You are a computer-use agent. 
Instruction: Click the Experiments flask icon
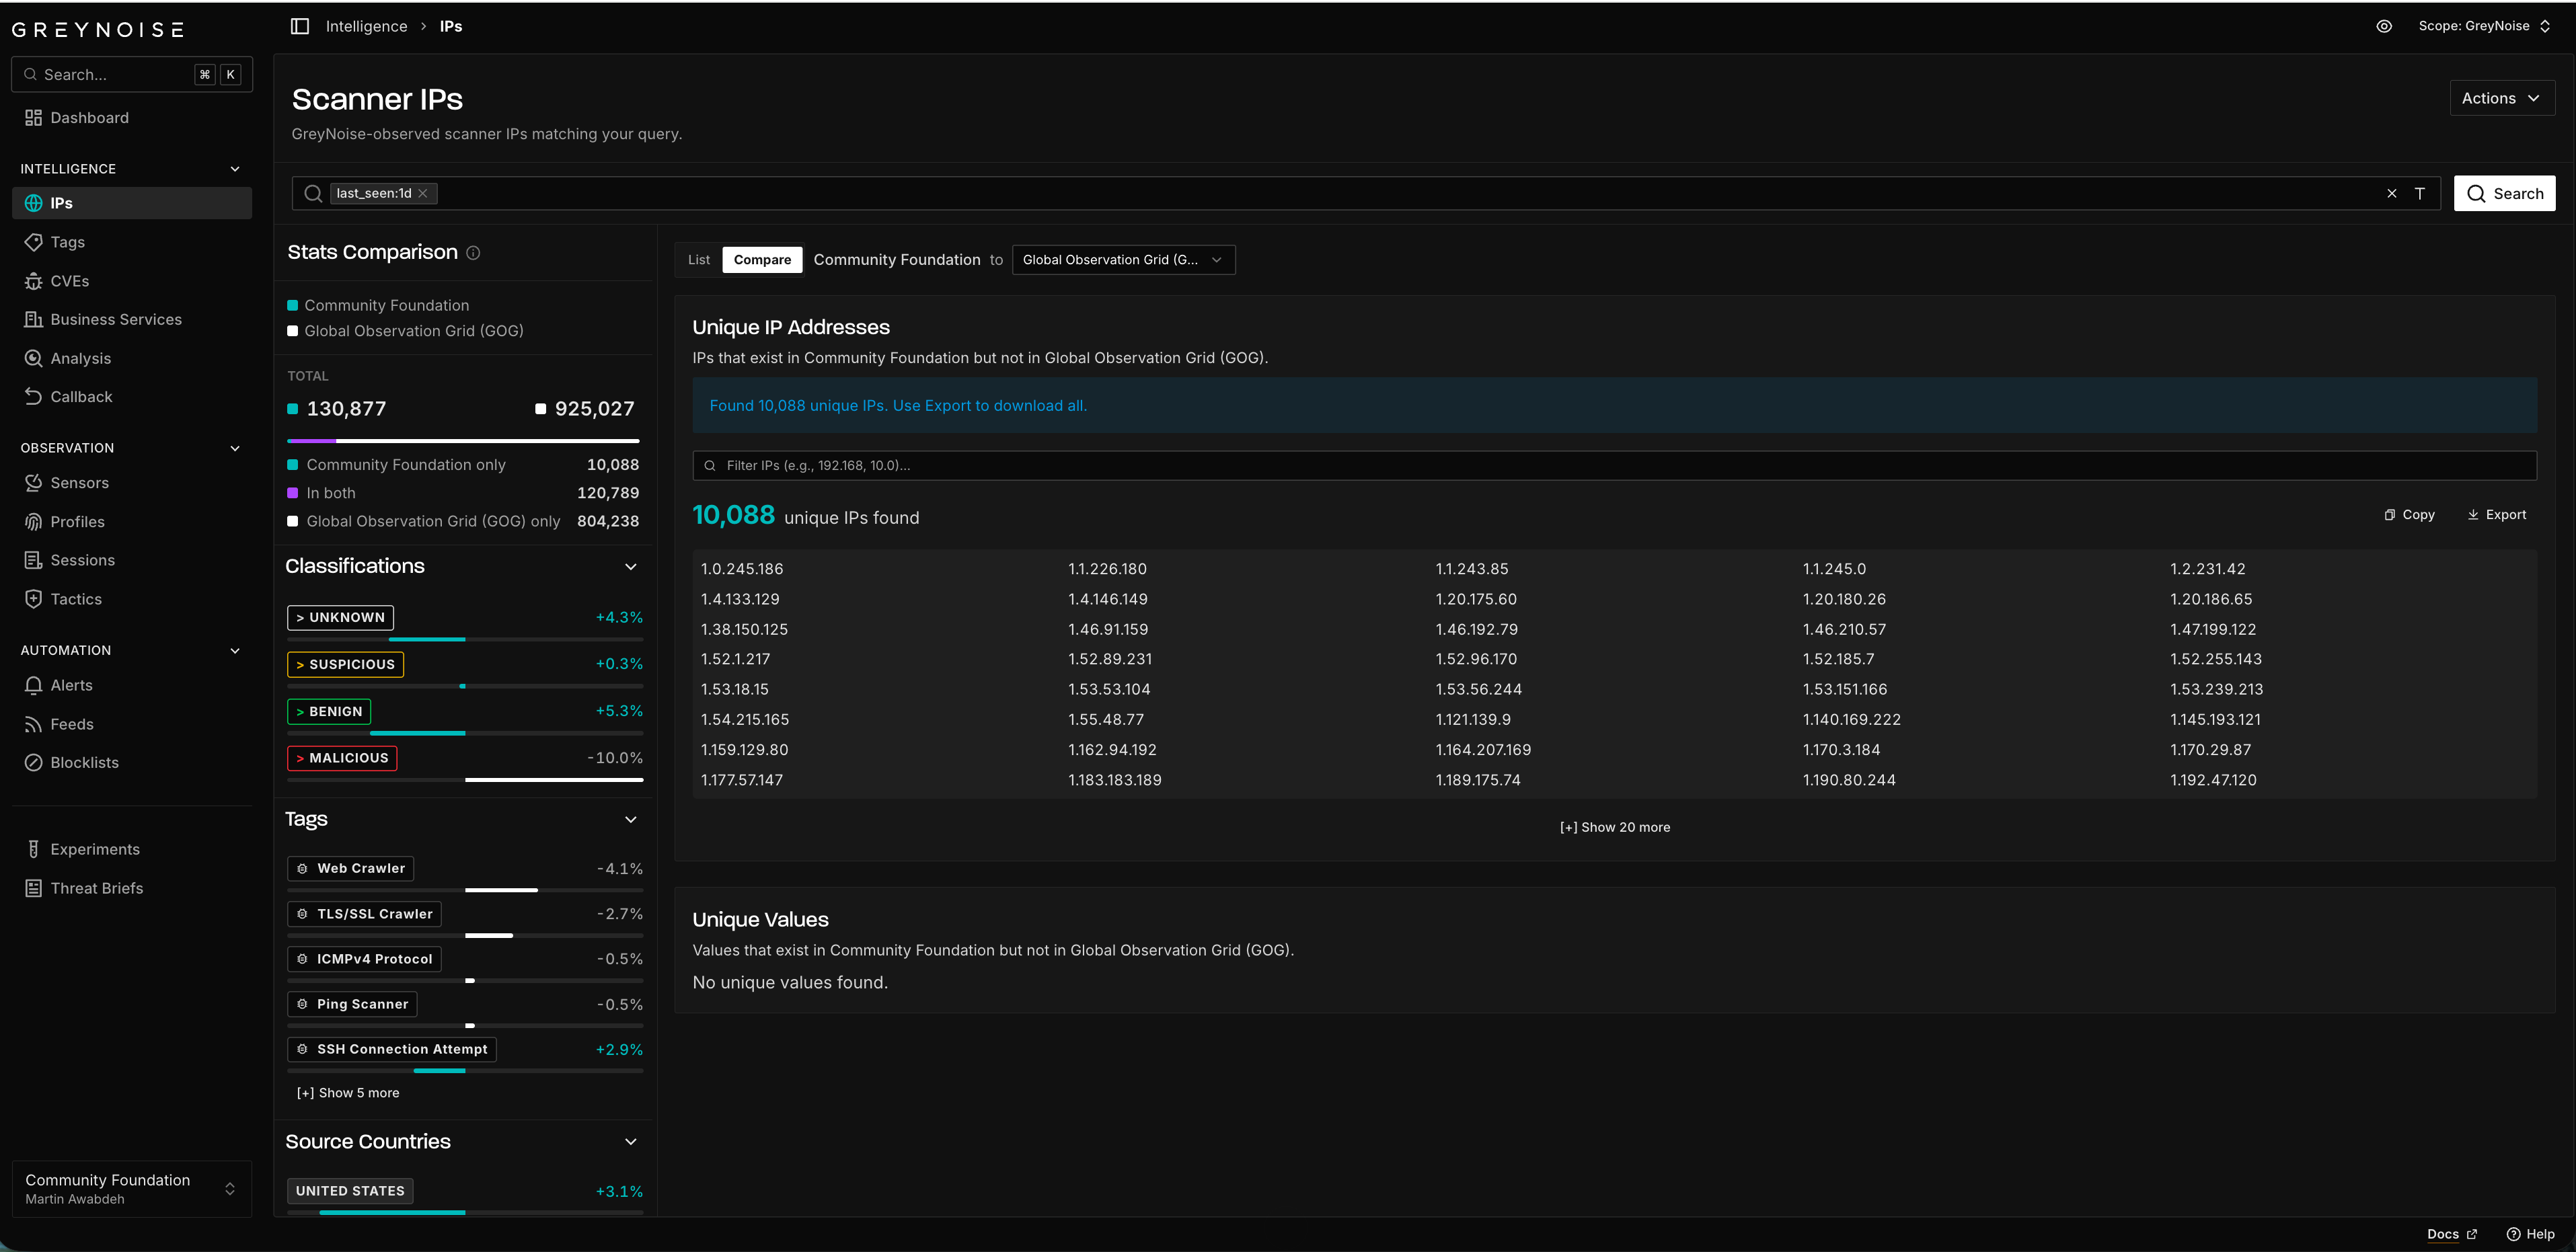tap(33, 849)
